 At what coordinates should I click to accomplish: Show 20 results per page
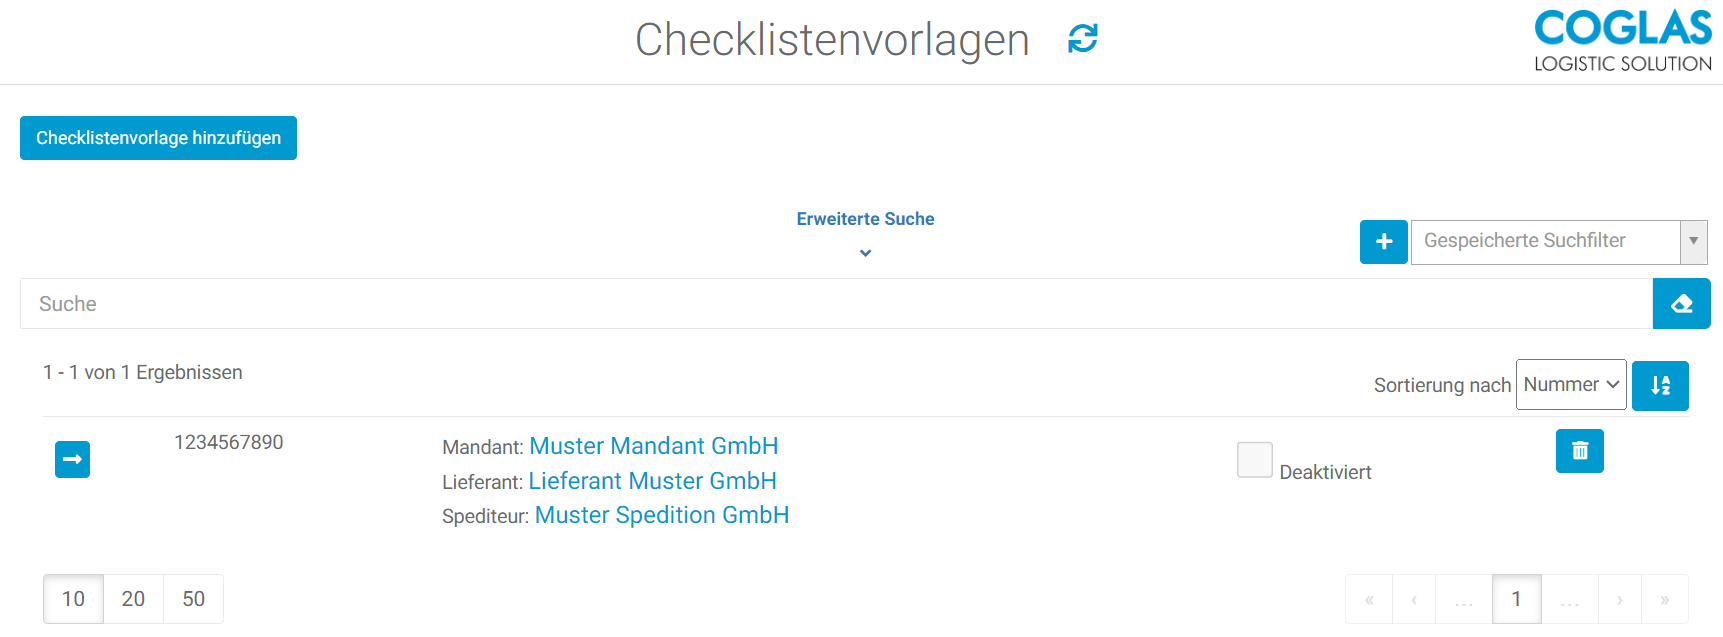[133, 599]
